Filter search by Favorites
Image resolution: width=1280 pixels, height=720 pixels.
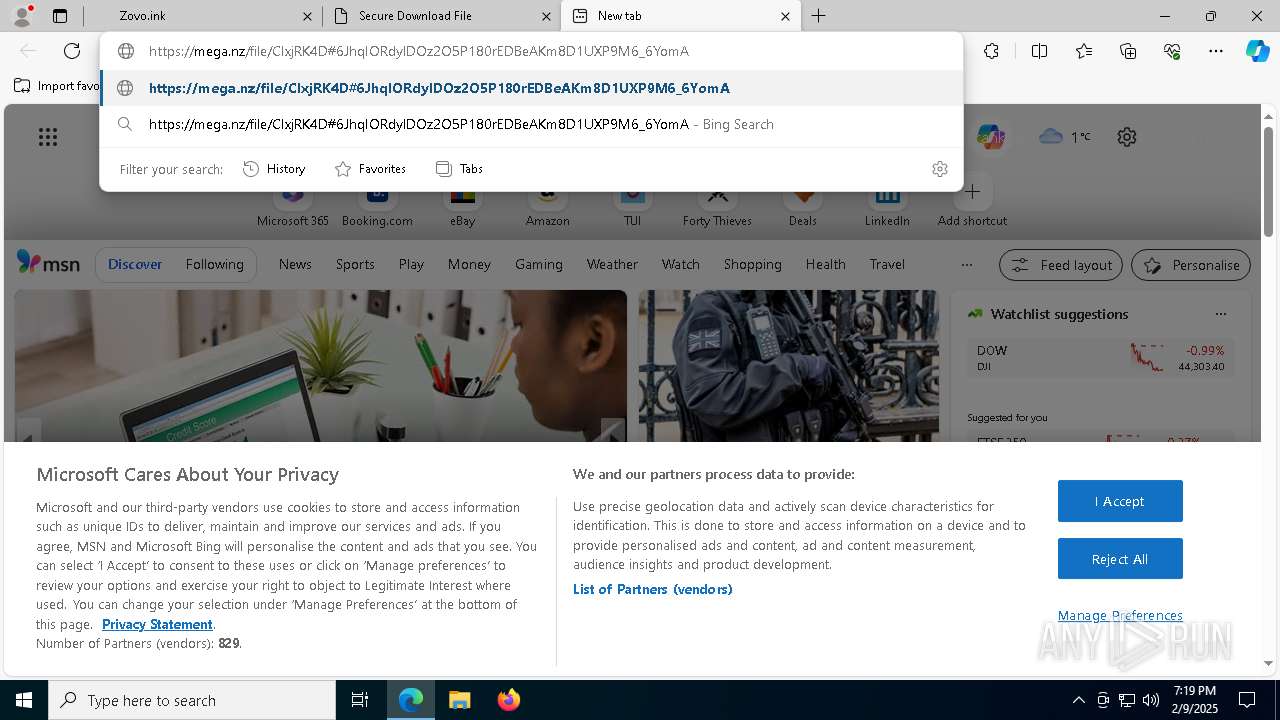coord(370,169)
